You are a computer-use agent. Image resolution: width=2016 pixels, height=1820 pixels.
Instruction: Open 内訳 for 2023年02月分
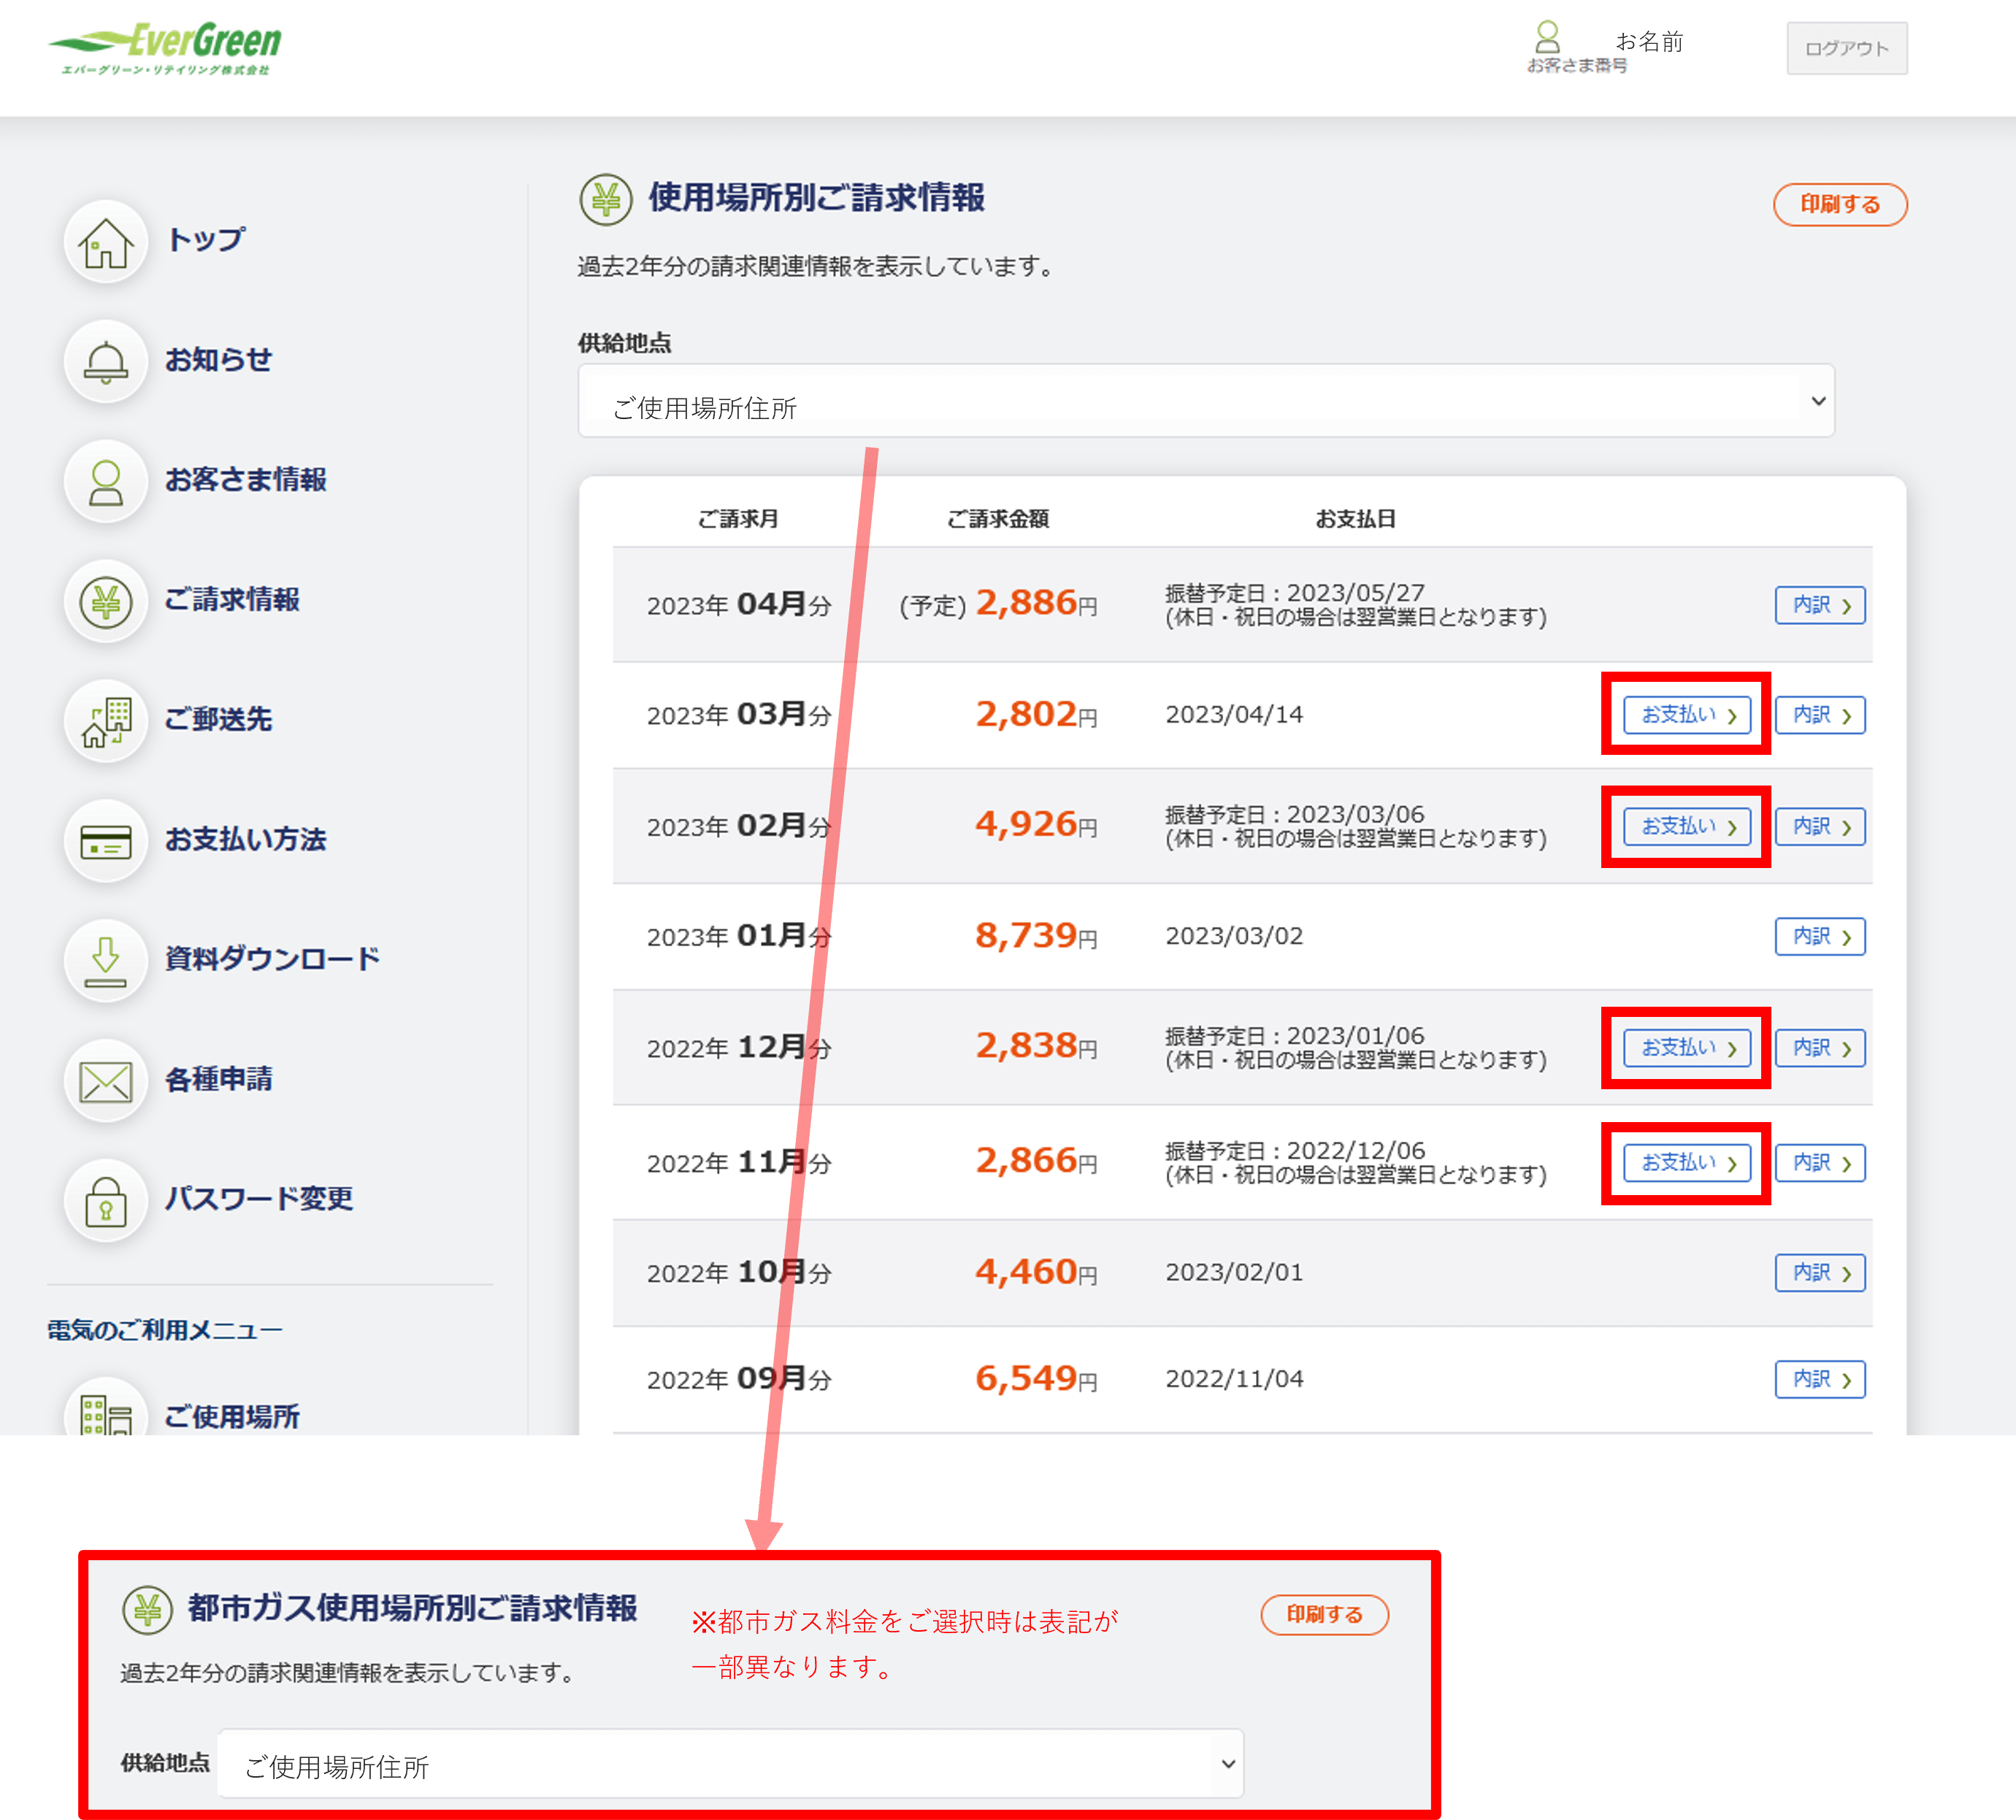pyautogui.click(x=1819, y=827)
